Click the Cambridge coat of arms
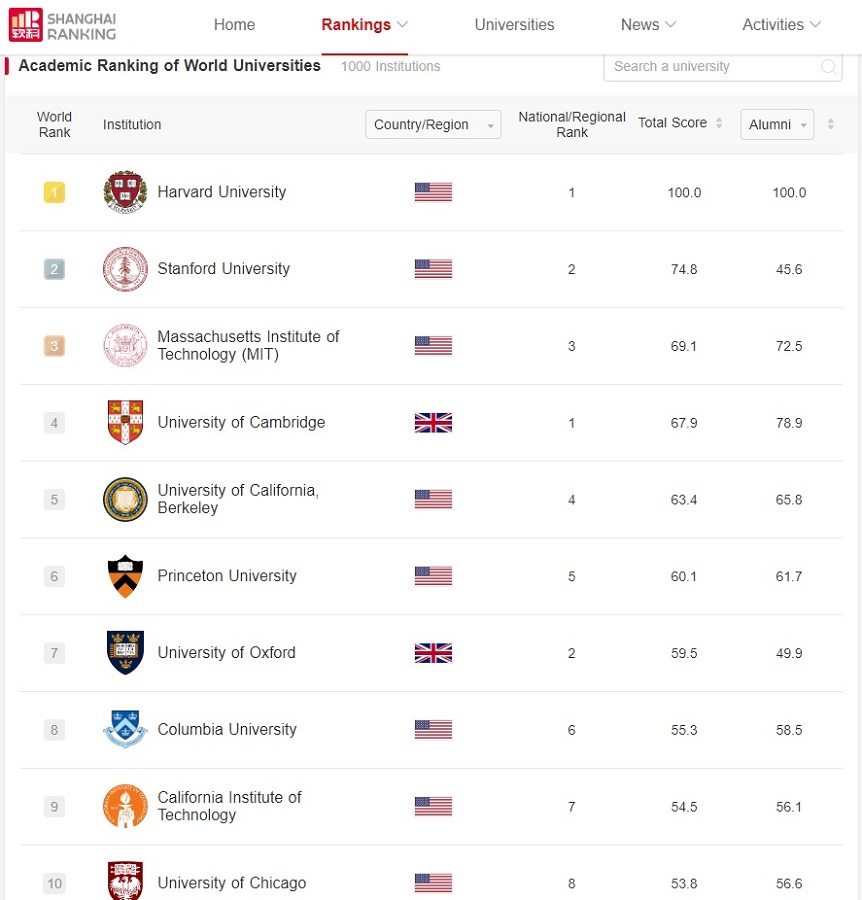The width and height of the screenshot is (862, 900). pos(125,422)
